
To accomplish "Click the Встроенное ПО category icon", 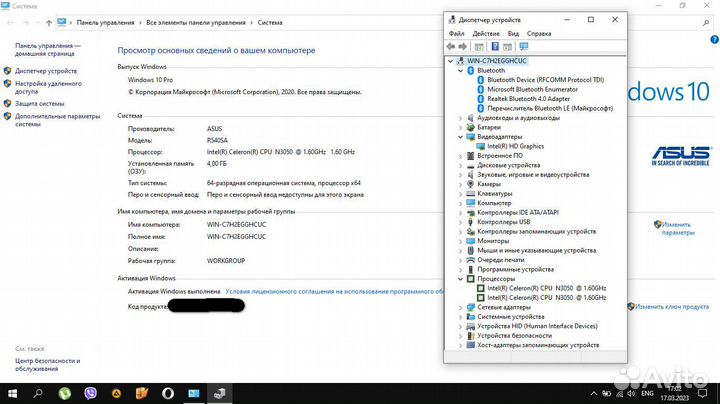I will coord(470,156).
